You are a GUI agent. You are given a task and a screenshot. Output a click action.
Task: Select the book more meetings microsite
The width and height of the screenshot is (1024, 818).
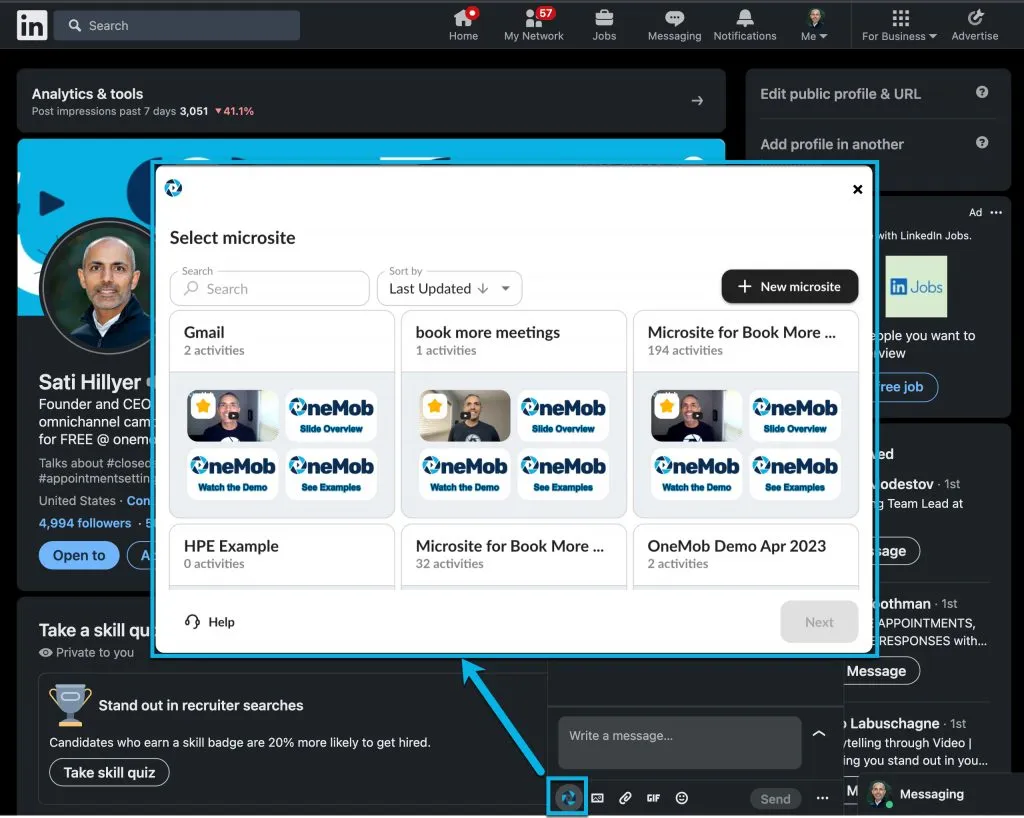click(514, 414)
